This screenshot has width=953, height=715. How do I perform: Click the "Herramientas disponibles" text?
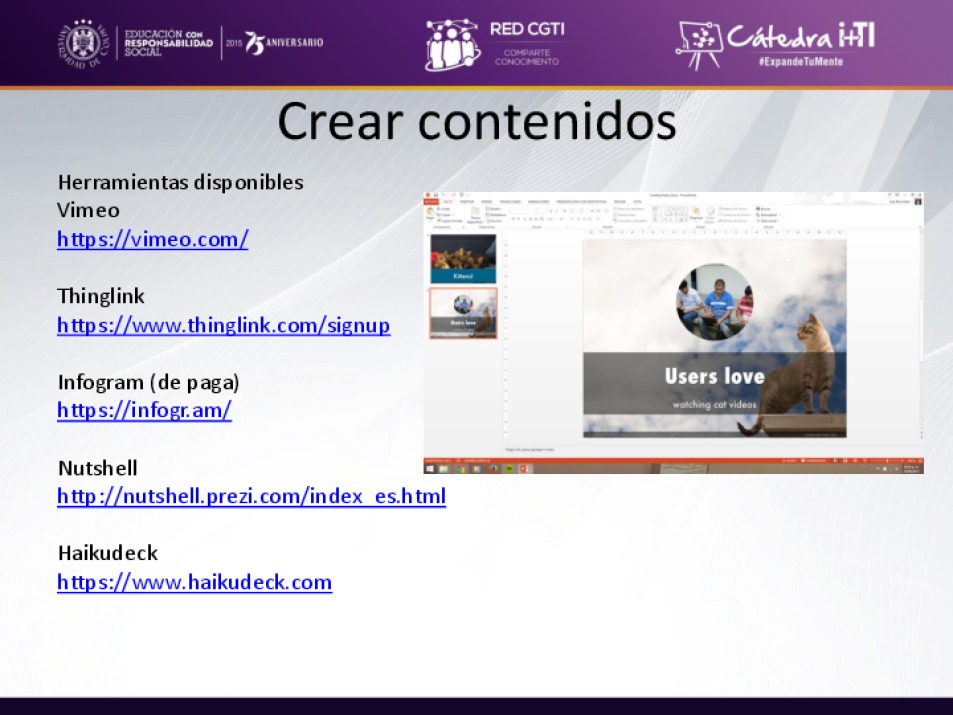pyautogui.click(x=181, y=182)
